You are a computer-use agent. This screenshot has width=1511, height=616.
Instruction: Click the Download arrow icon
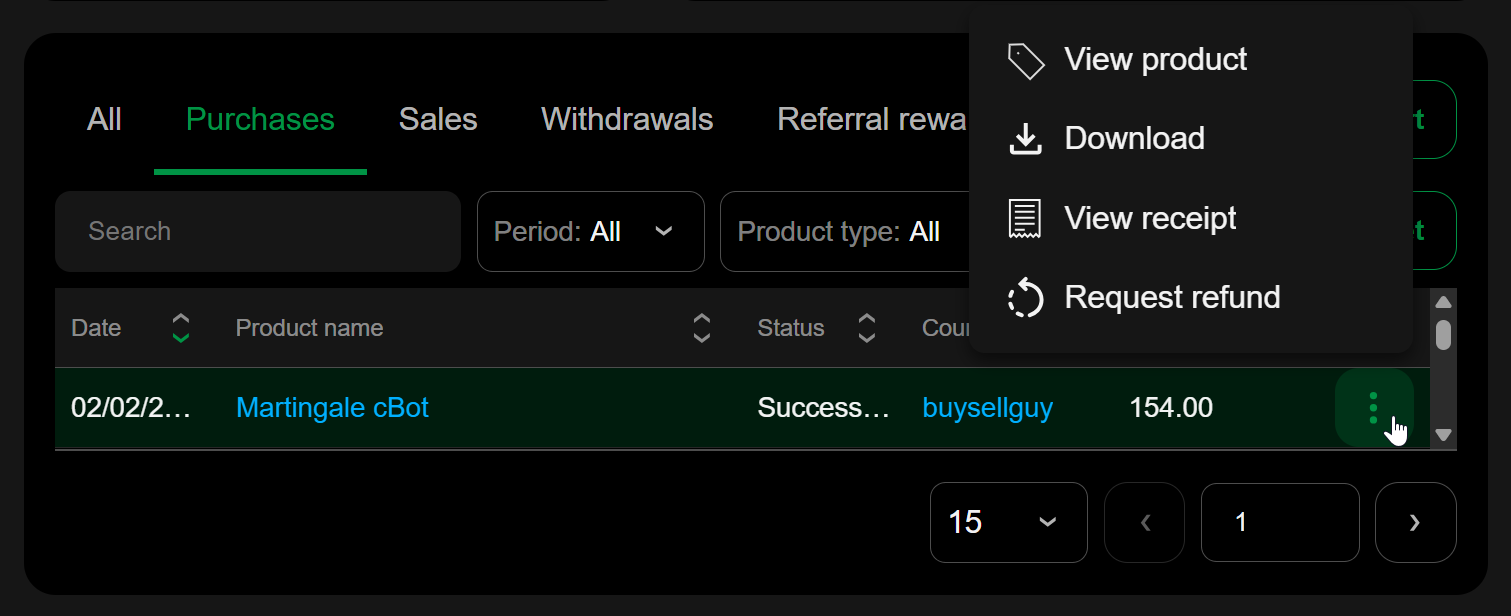[x=1026, y=139]
